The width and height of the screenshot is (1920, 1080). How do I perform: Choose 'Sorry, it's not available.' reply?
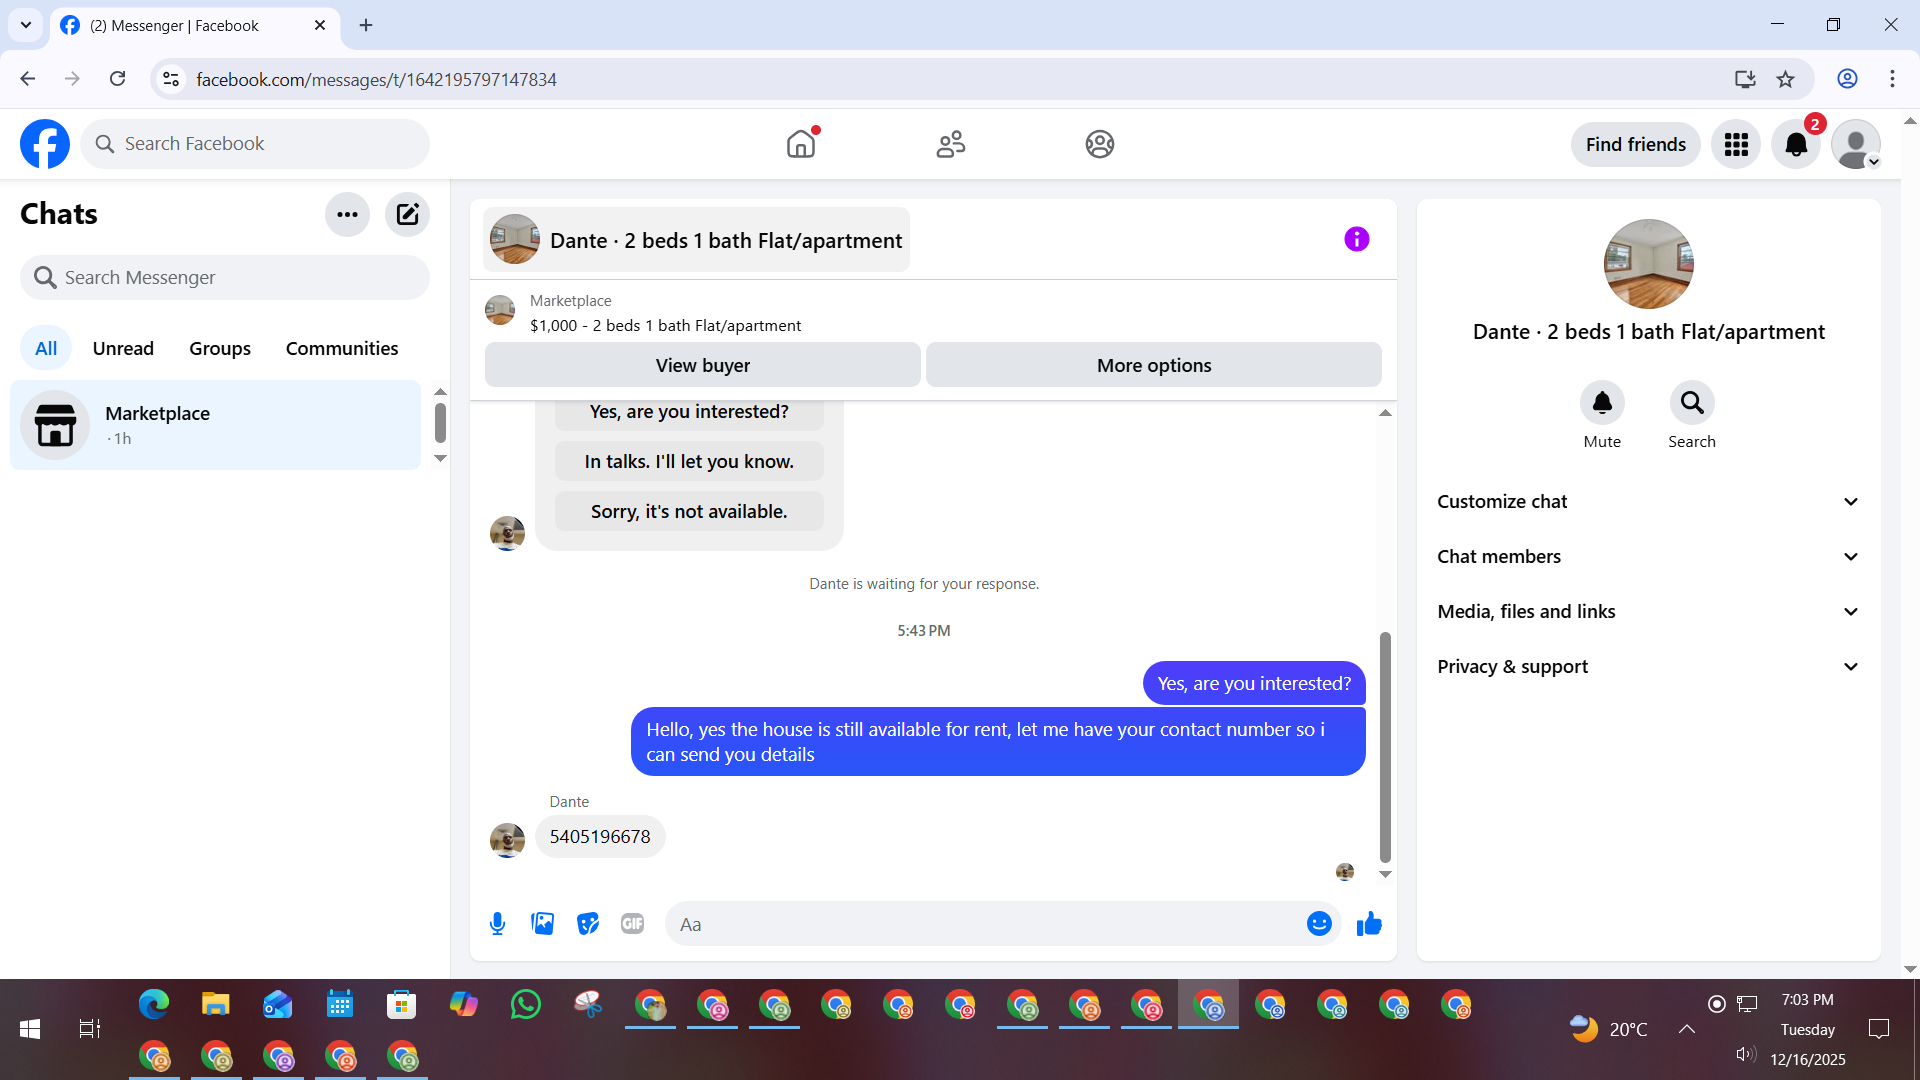coord(689,511)
